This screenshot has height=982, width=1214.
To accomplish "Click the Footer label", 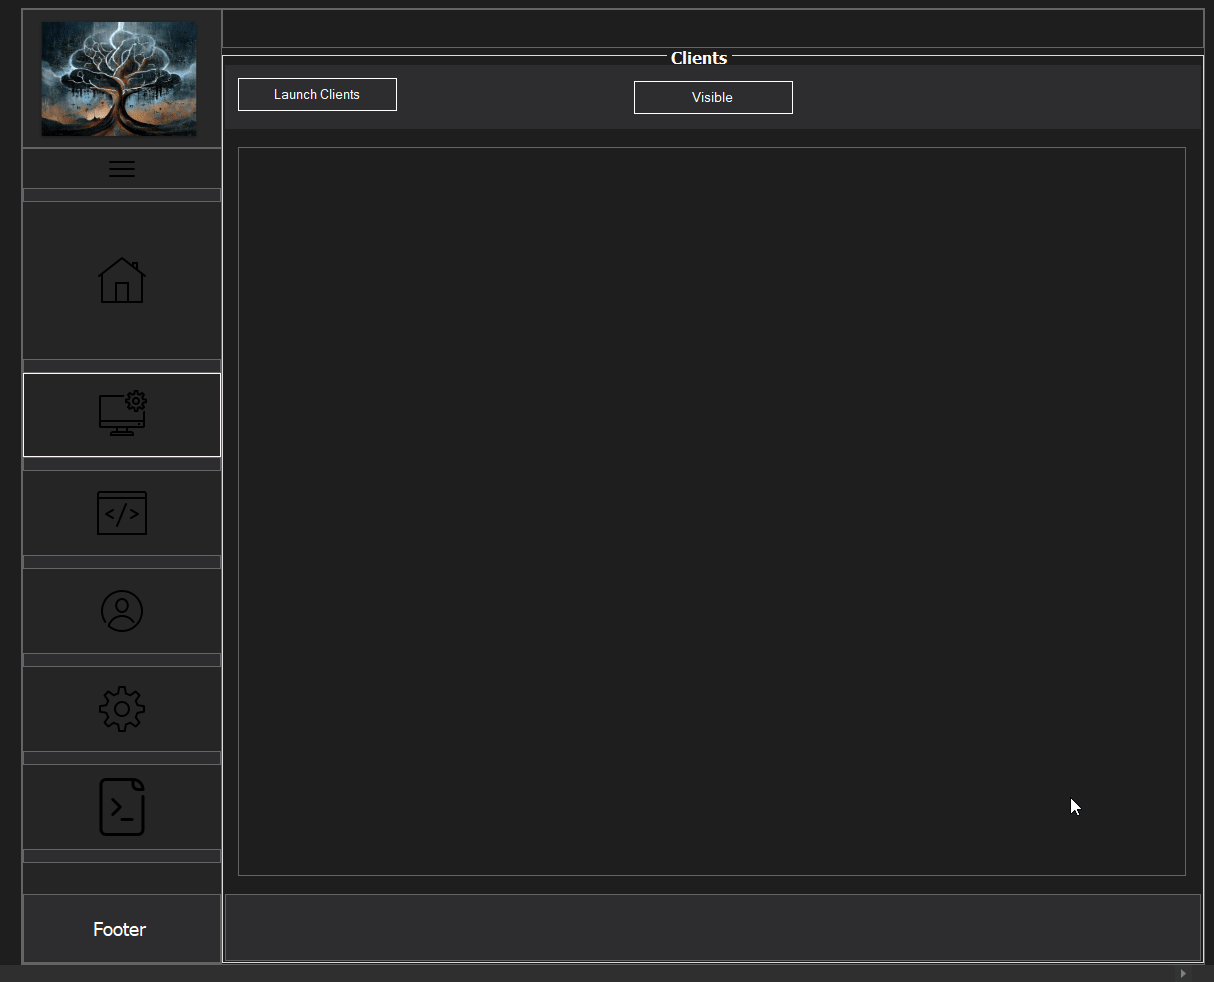I will [119, 929].
